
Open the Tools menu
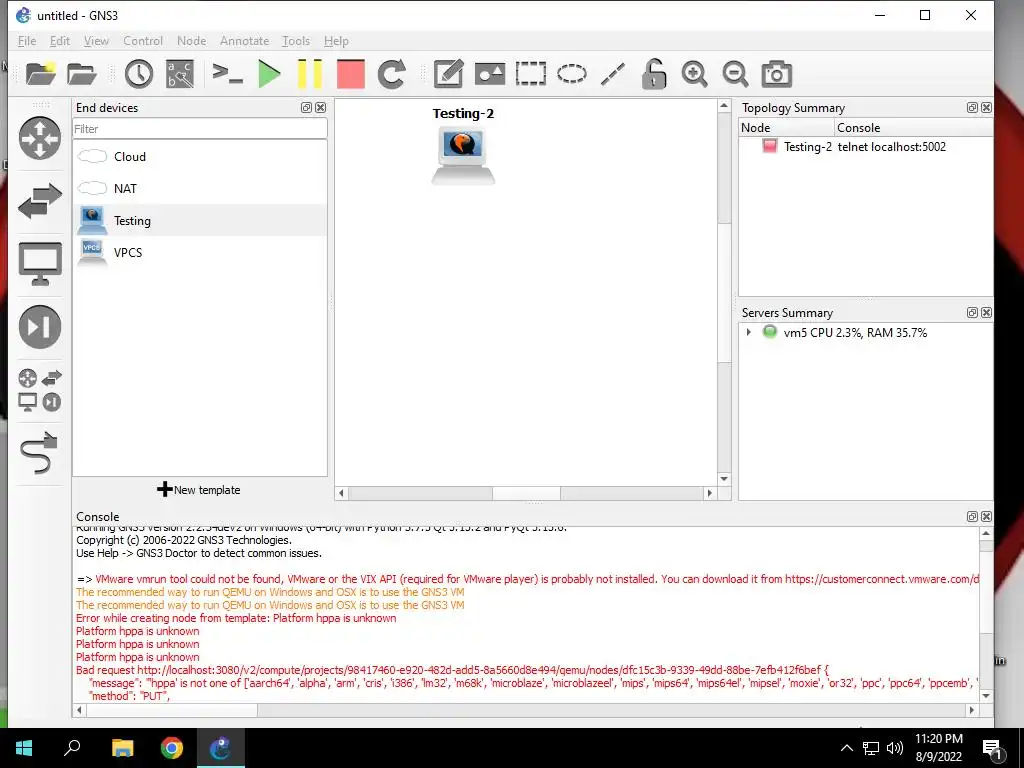tap(296, 40)
